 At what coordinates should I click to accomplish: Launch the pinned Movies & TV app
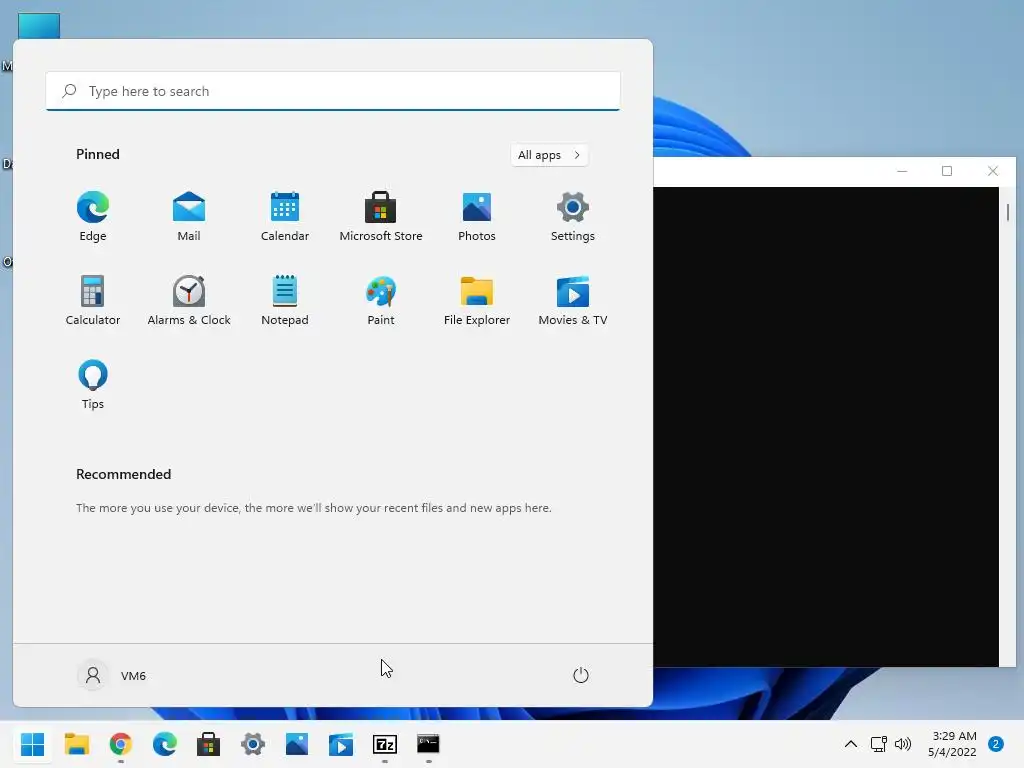point(573,300)
